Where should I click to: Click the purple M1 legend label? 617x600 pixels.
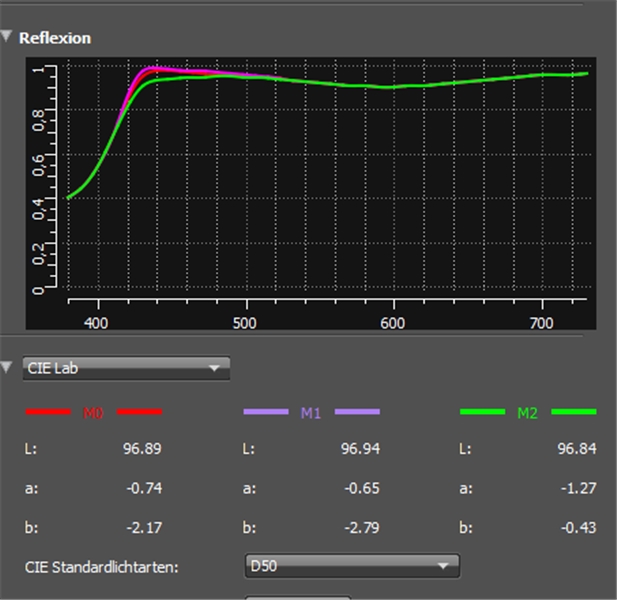(x=311, y=412)
